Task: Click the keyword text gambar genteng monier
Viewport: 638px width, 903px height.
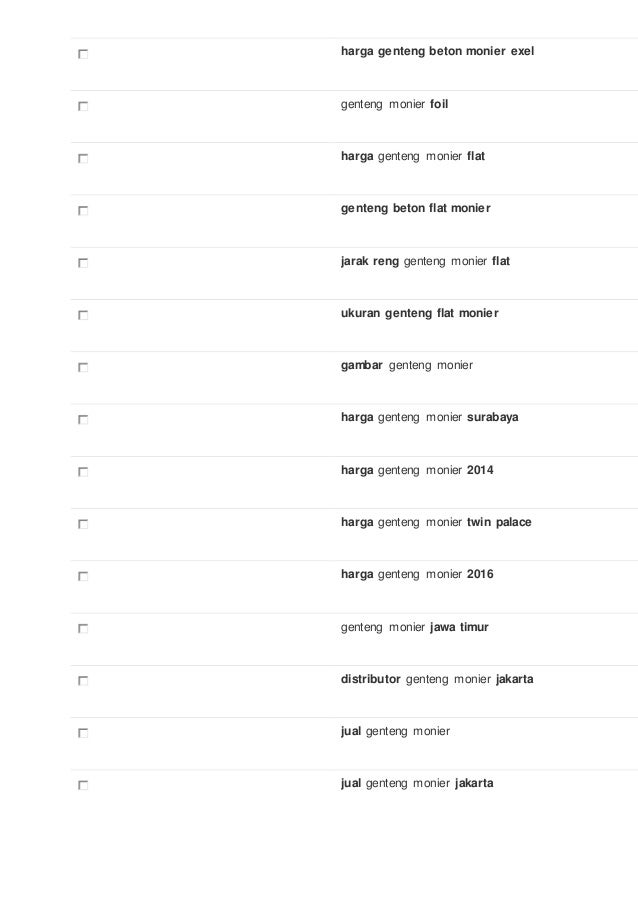Action: point(407,366)
